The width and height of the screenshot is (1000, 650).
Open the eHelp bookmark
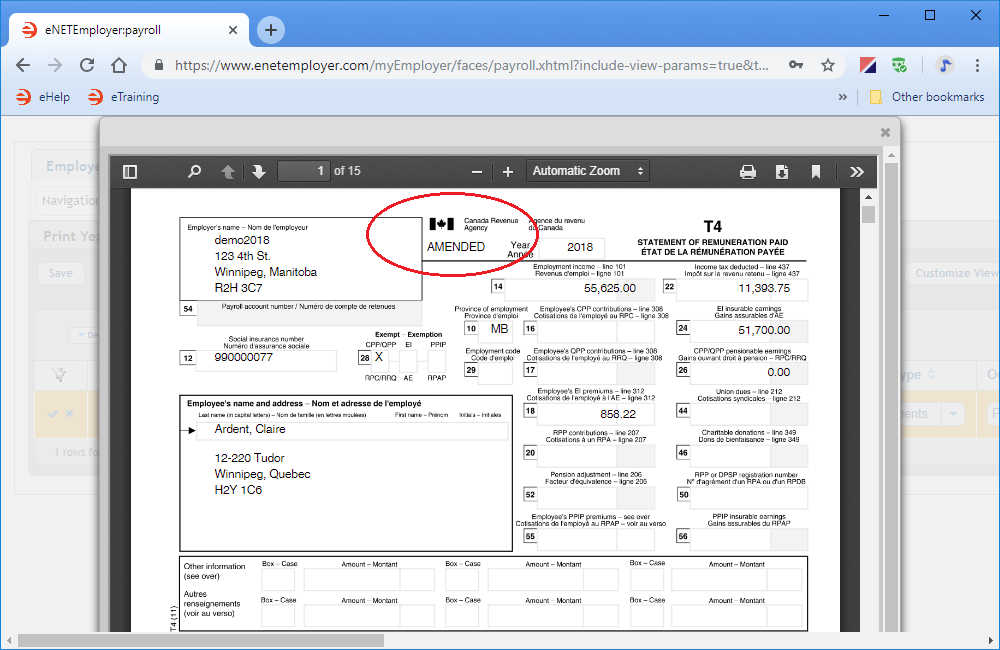(44, 97)
